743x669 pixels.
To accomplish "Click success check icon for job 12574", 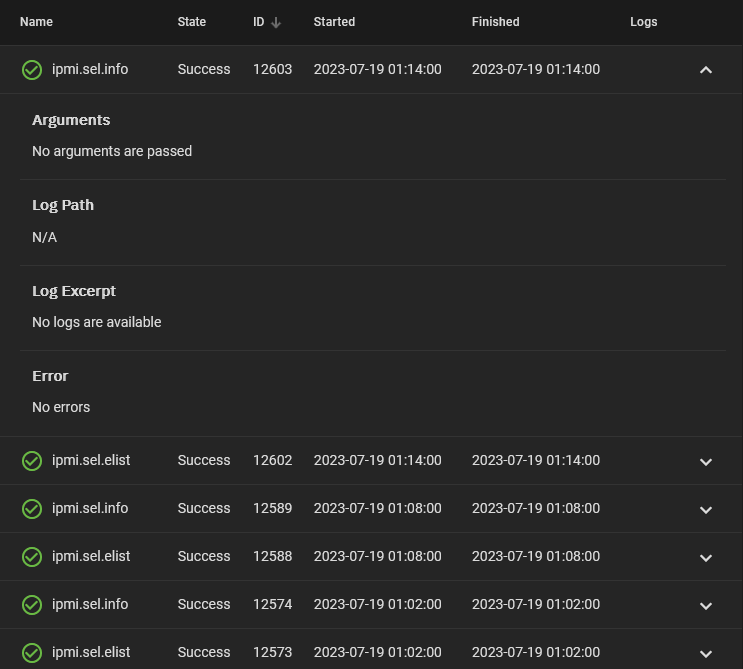I will point(32,605).
